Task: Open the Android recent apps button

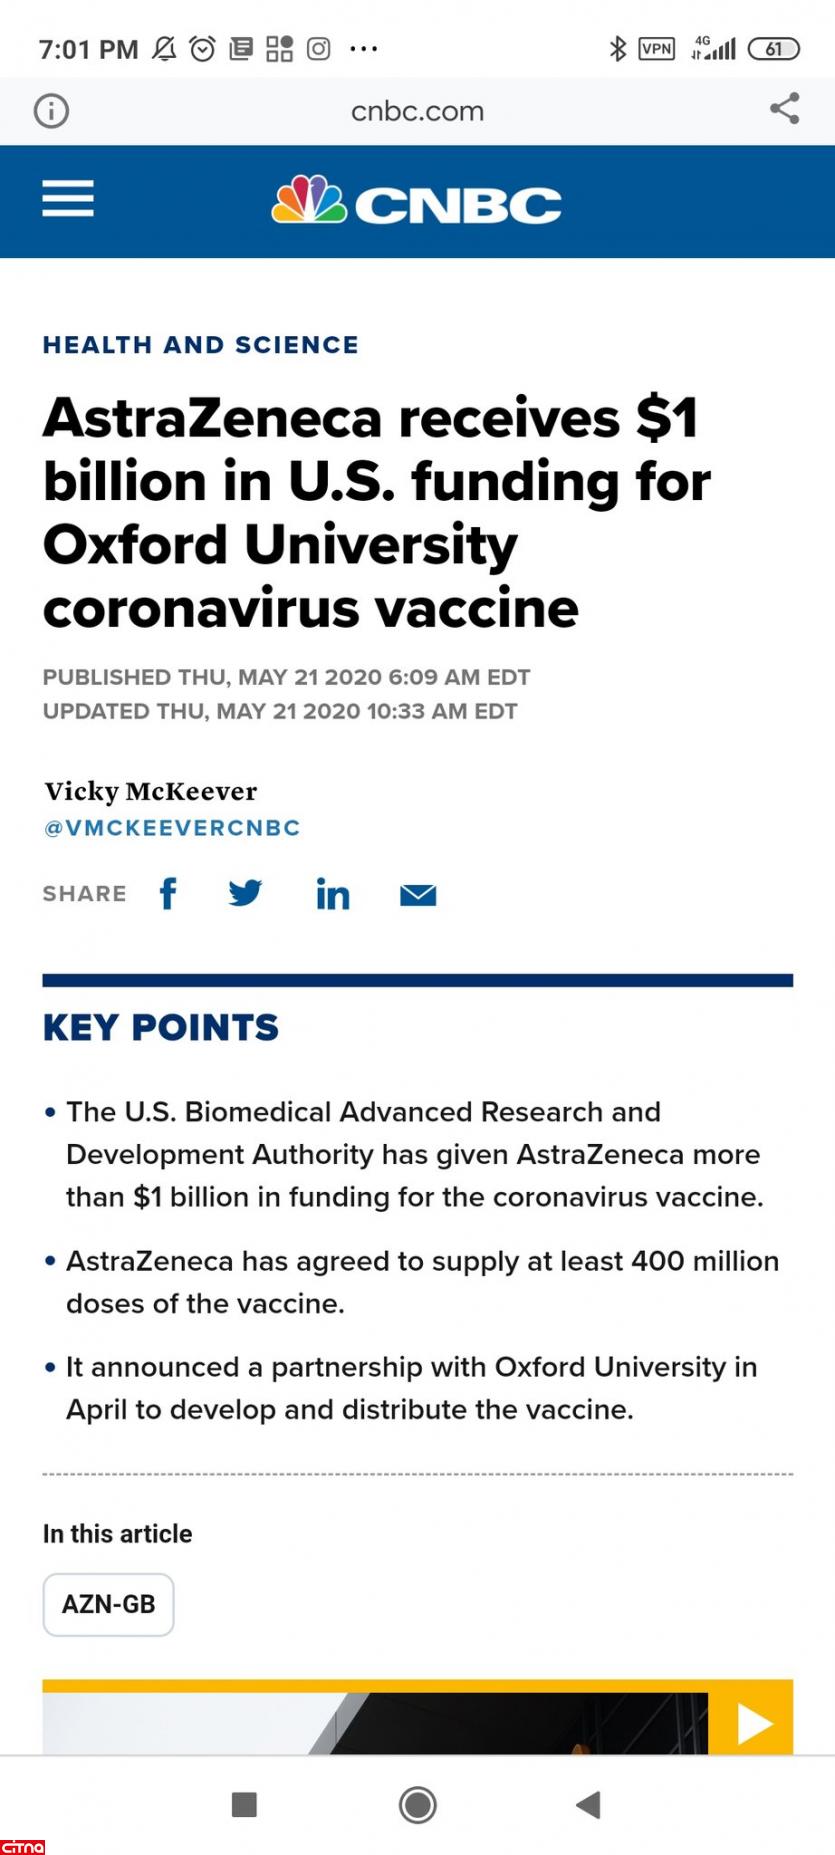Action: point(244,1804)
